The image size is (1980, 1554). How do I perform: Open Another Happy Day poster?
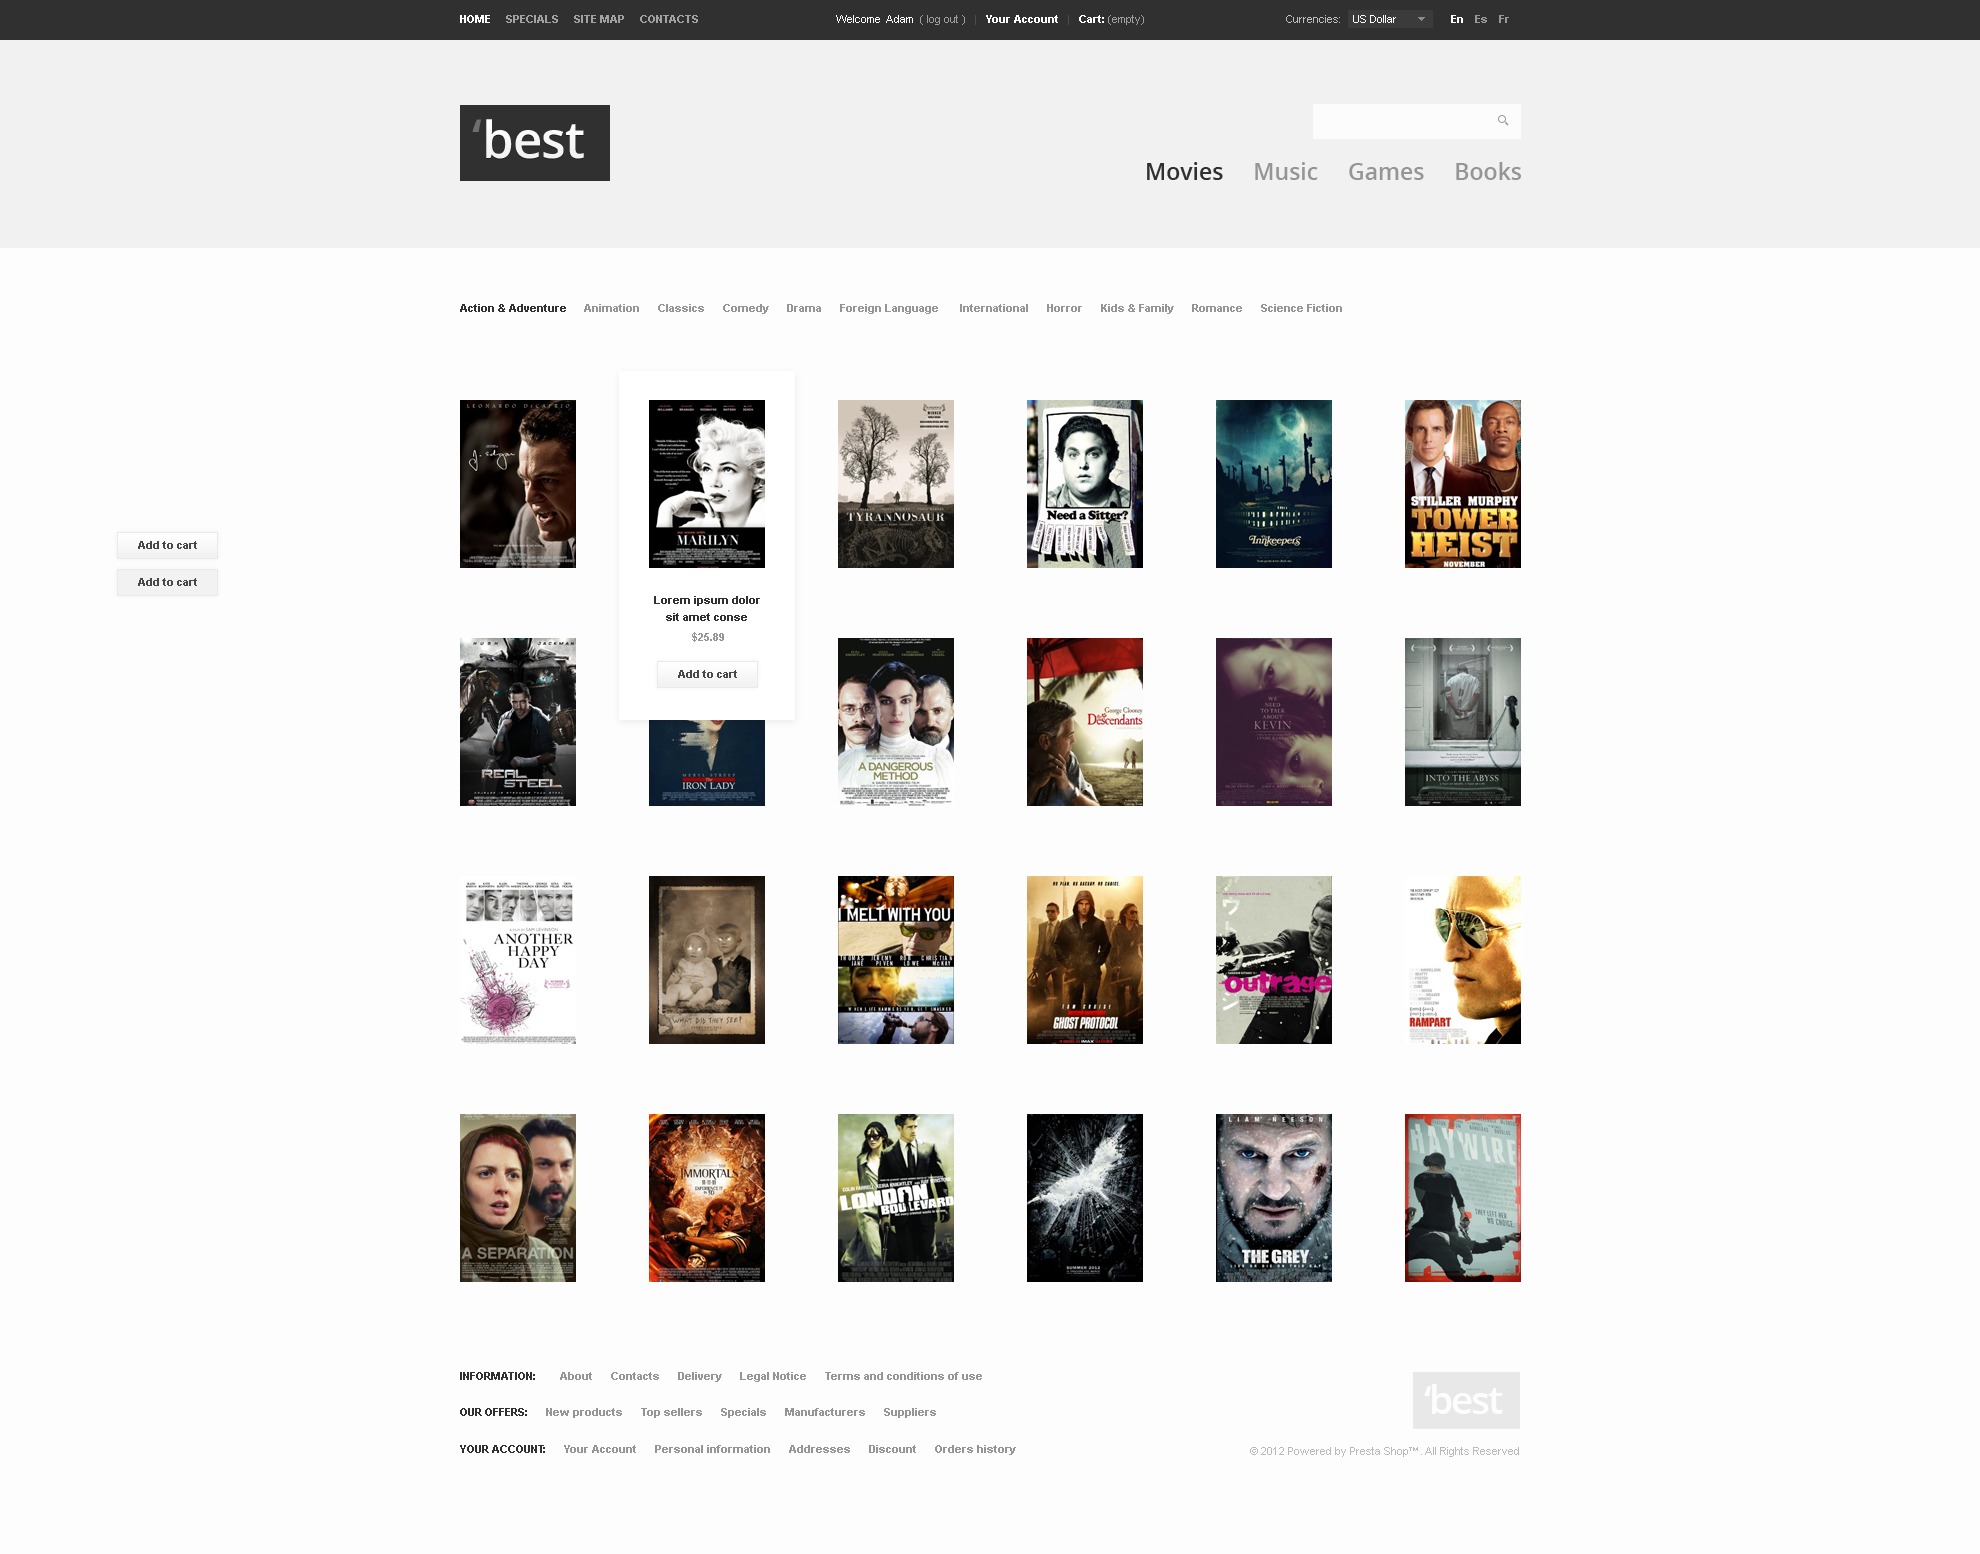[518, 960]
